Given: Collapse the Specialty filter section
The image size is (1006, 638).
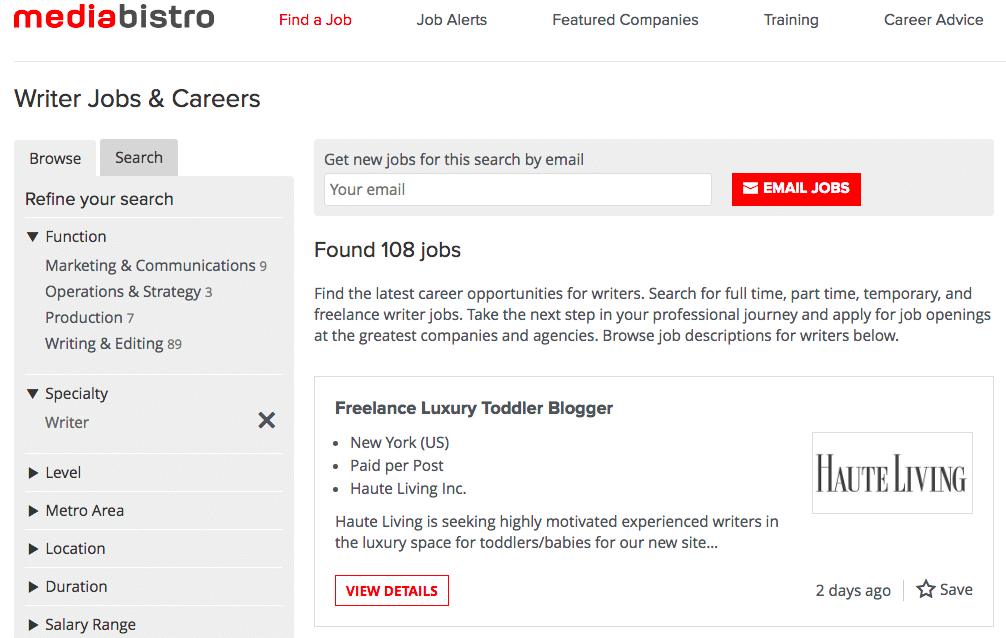Looking at the screenshot, I should coord(31,393).
